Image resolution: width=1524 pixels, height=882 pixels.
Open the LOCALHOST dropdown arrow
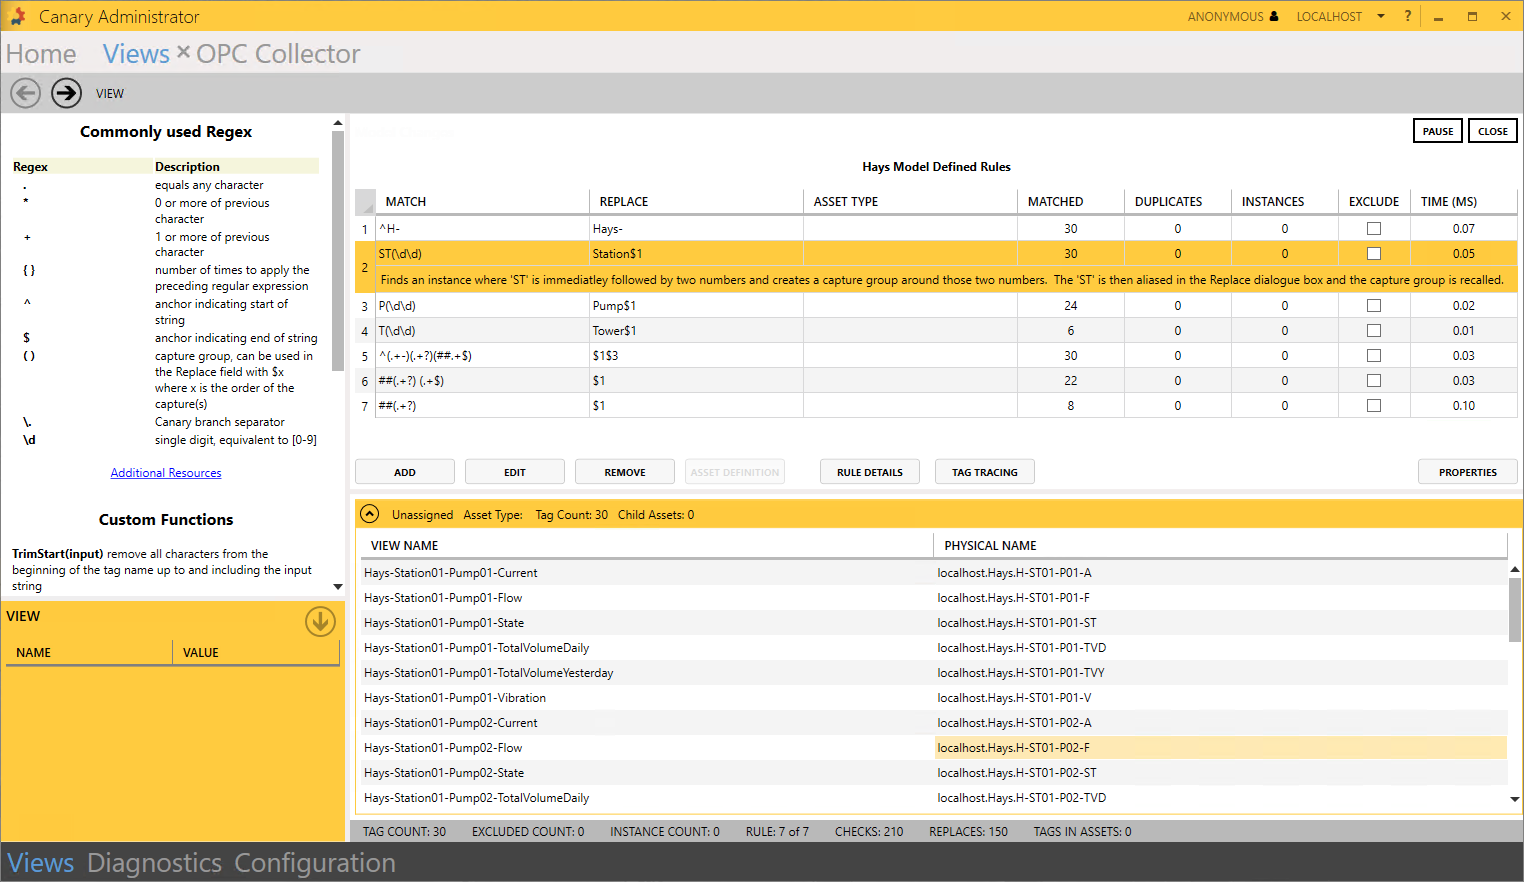click(1381, 16)
